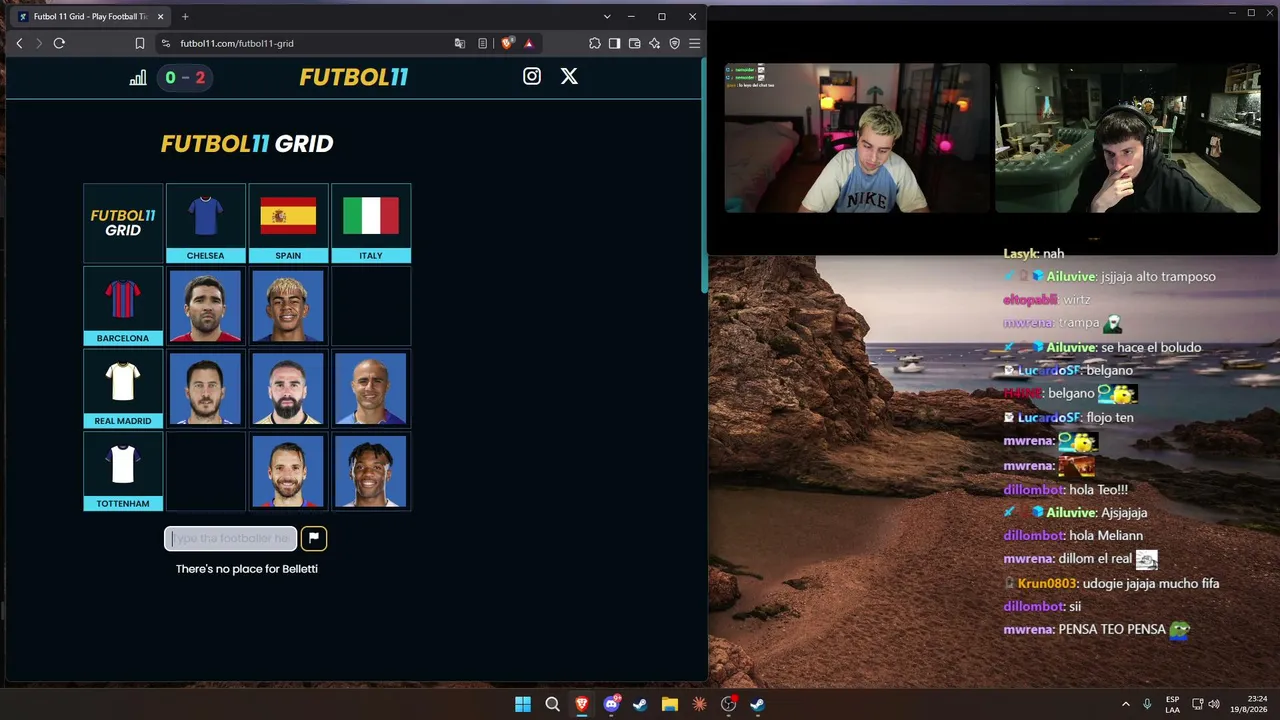The image size is (1280, 720).
Task: Open the orange starburst taskbar app
Action: (699, 704)
